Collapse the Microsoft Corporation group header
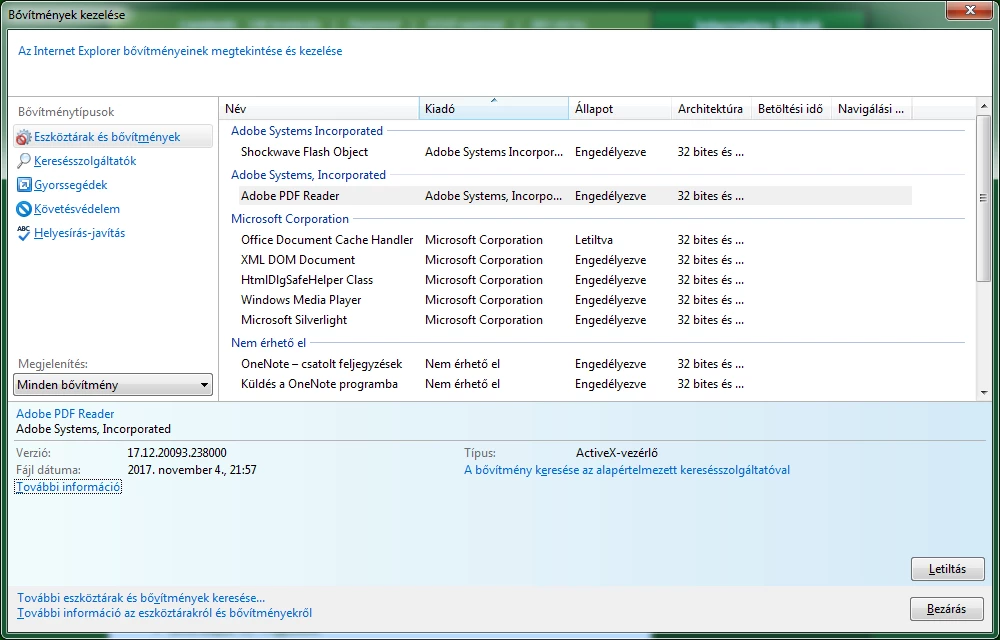 [x=290, y=219]
